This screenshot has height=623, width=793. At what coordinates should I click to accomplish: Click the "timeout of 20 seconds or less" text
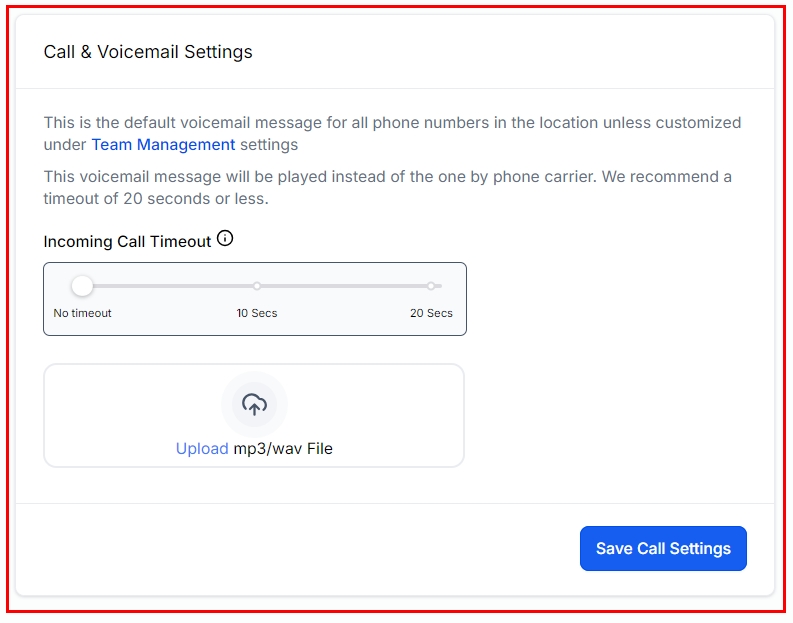click(x=155, y=198)
